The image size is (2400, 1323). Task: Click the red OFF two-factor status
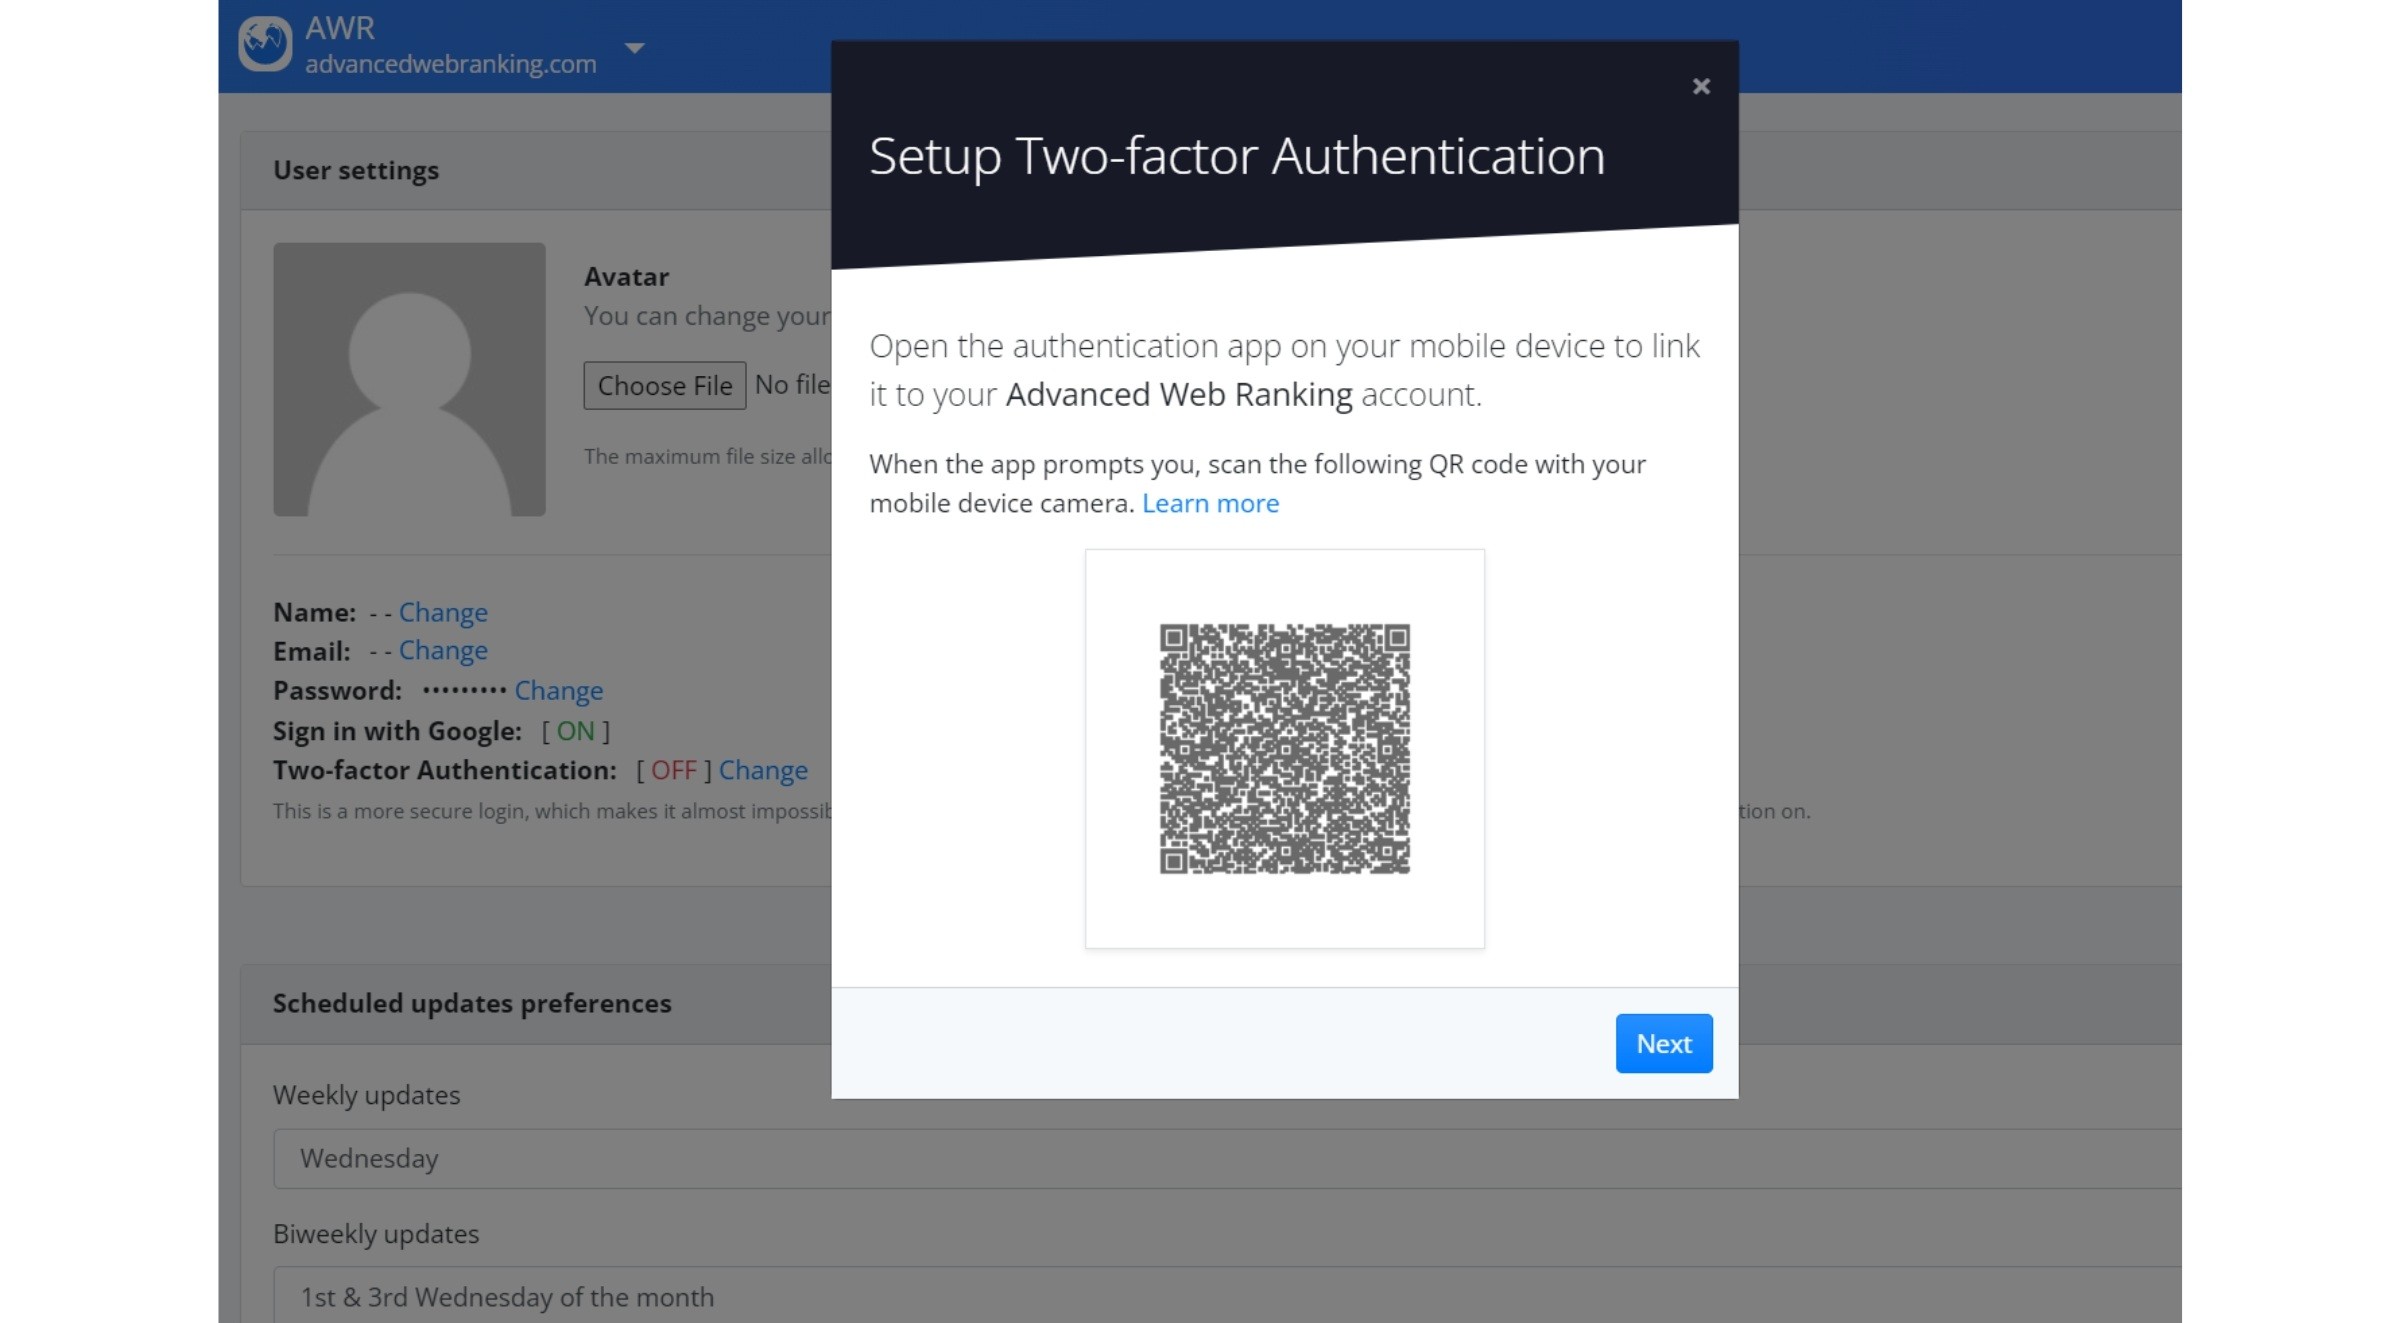click(674, 770)
